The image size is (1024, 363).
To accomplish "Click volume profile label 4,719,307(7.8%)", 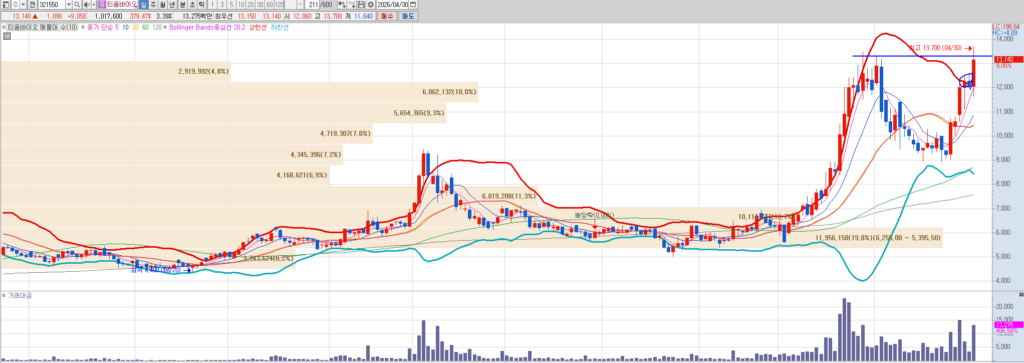I will 346,134.
